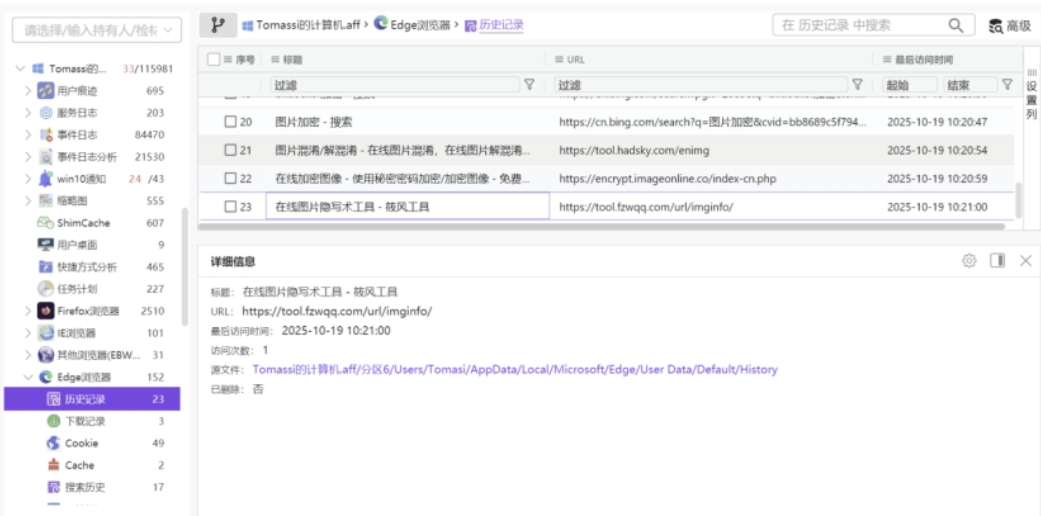Select the 用户痕迹 icon in the tree
The width and height of the screenshot is (1041, 516).
tap(45, 90)
